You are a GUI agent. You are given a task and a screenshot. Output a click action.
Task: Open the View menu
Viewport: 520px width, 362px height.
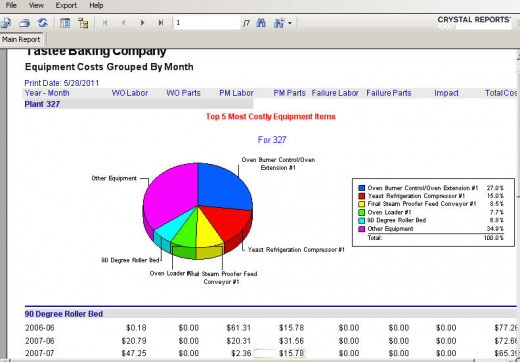[x=36, y=5]
